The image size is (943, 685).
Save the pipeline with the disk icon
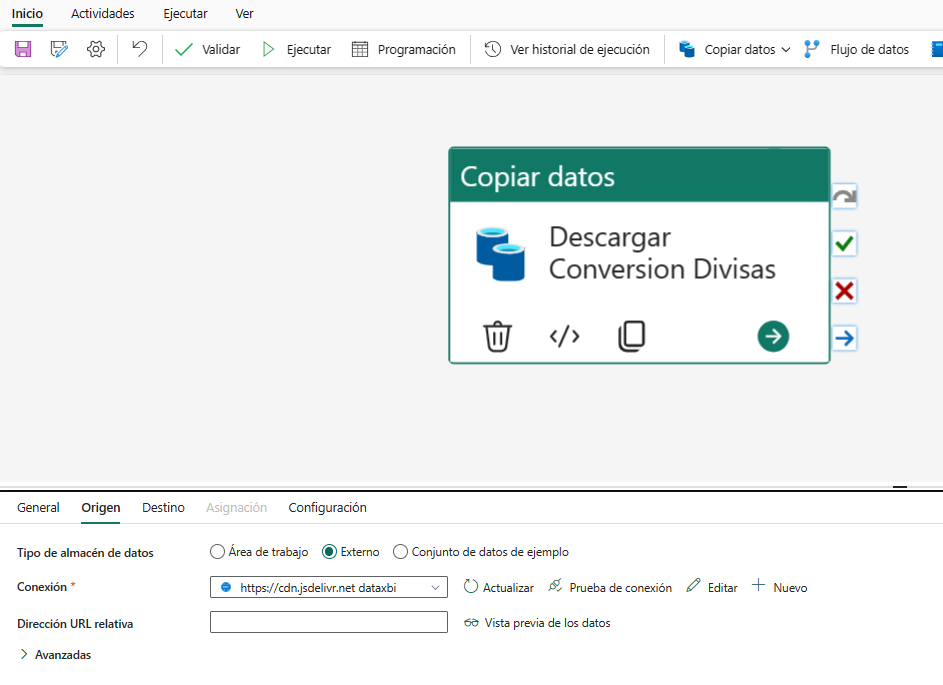(x=22, y=48)
